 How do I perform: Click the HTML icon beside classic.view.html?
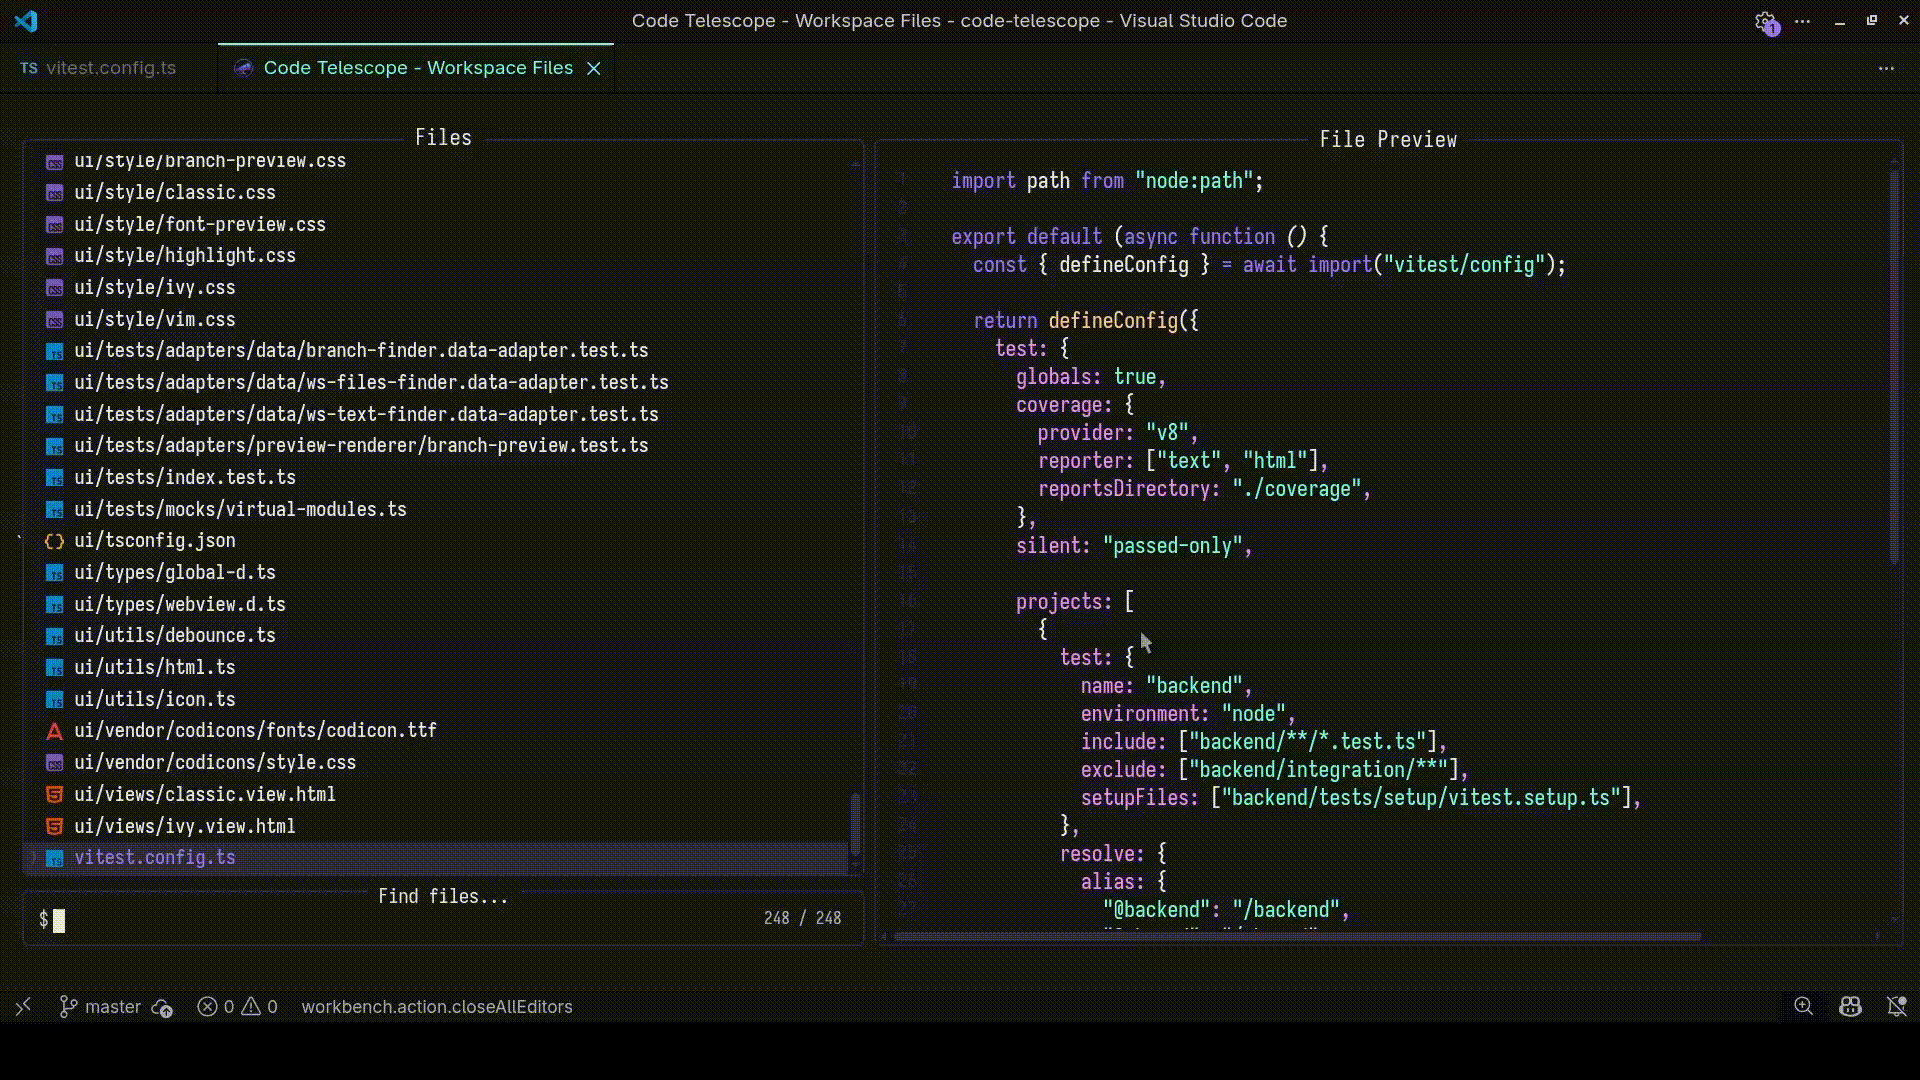pyautogui.click(x=55, y=794)
